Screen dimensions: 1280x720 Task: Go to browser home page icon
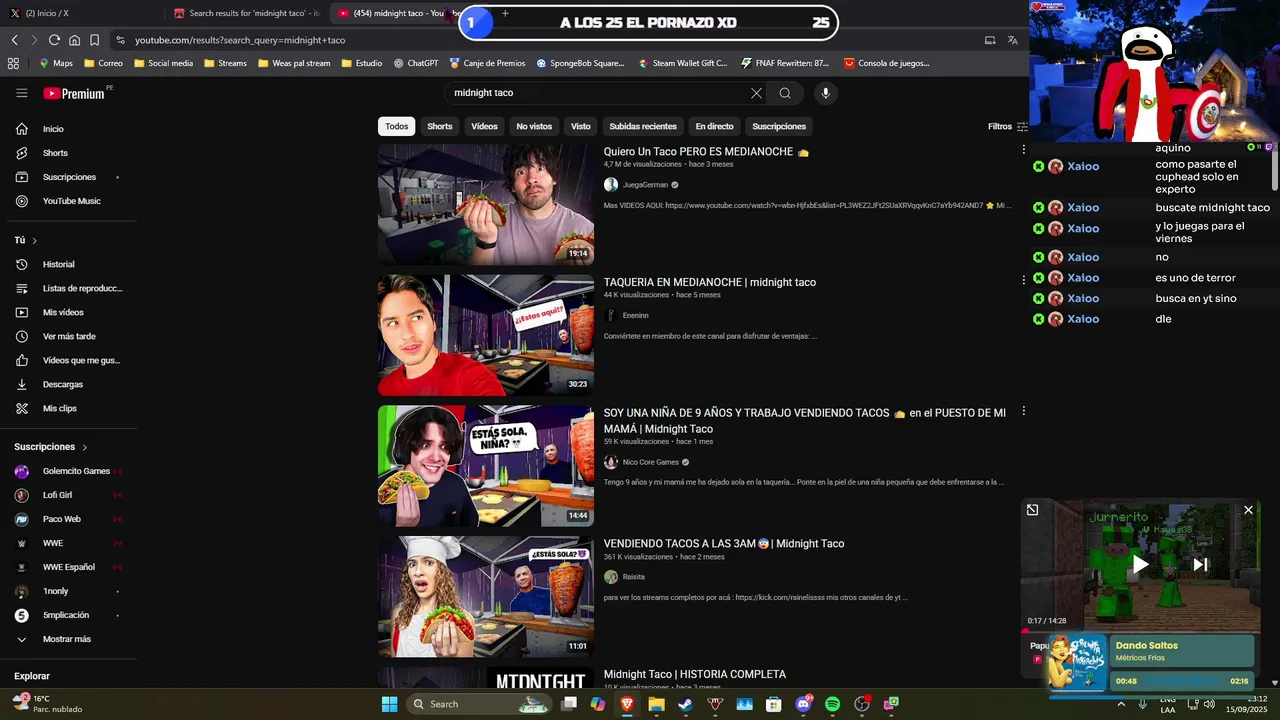[74, 40]
